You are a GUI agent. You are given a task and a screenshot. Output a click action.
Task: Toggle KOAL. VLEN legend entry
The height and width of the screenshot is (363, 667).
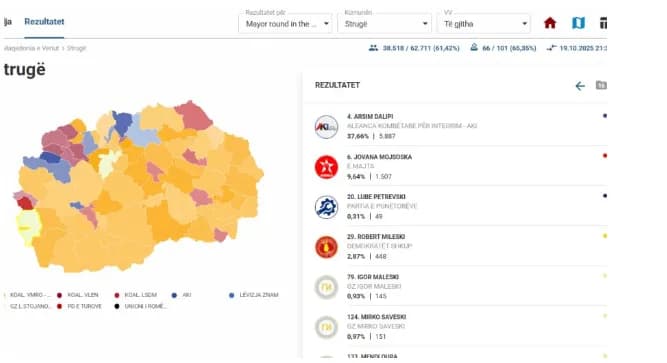point(78,295)
